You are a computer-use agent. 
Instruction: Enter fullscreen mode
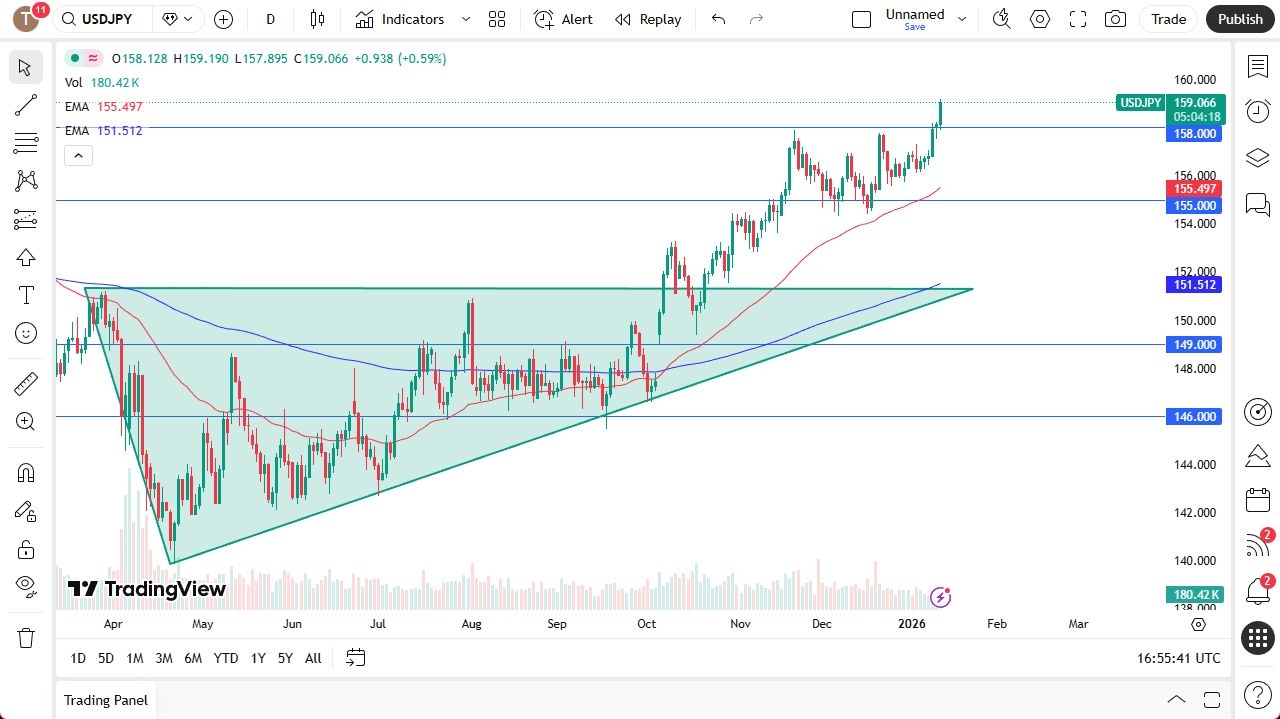[1077, 19]
